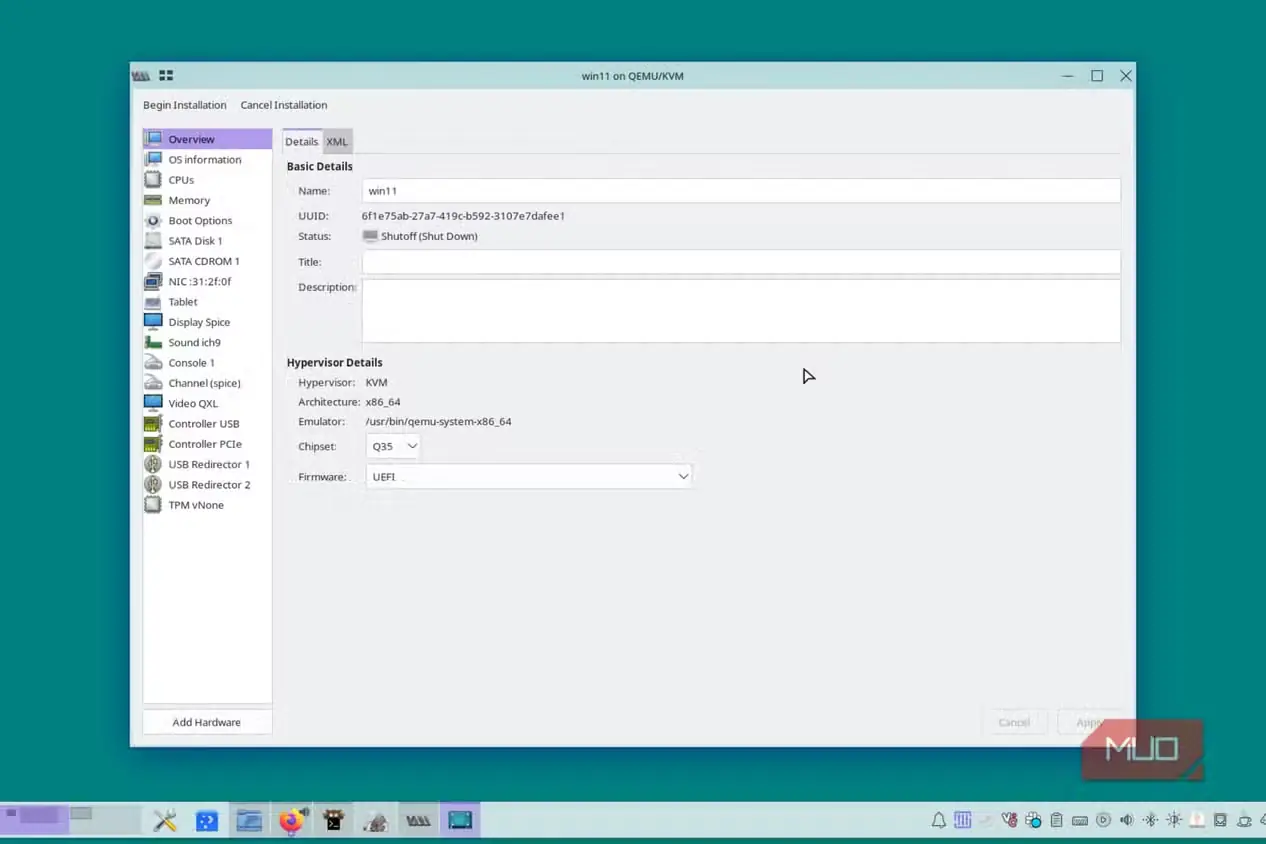Viewport: 1266px width, 844px height.
Task: Select NIC :31:2f:0f network device
Action: [207, 281]
